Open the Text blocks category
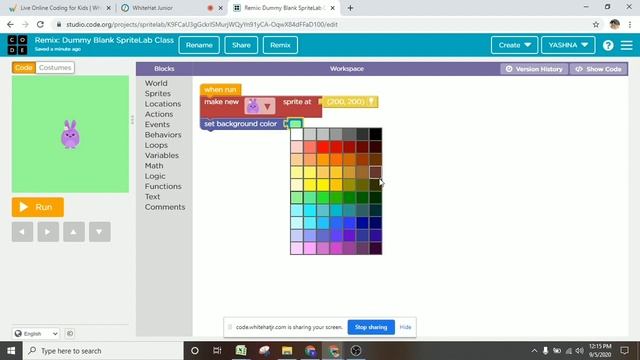 (152, 197)
